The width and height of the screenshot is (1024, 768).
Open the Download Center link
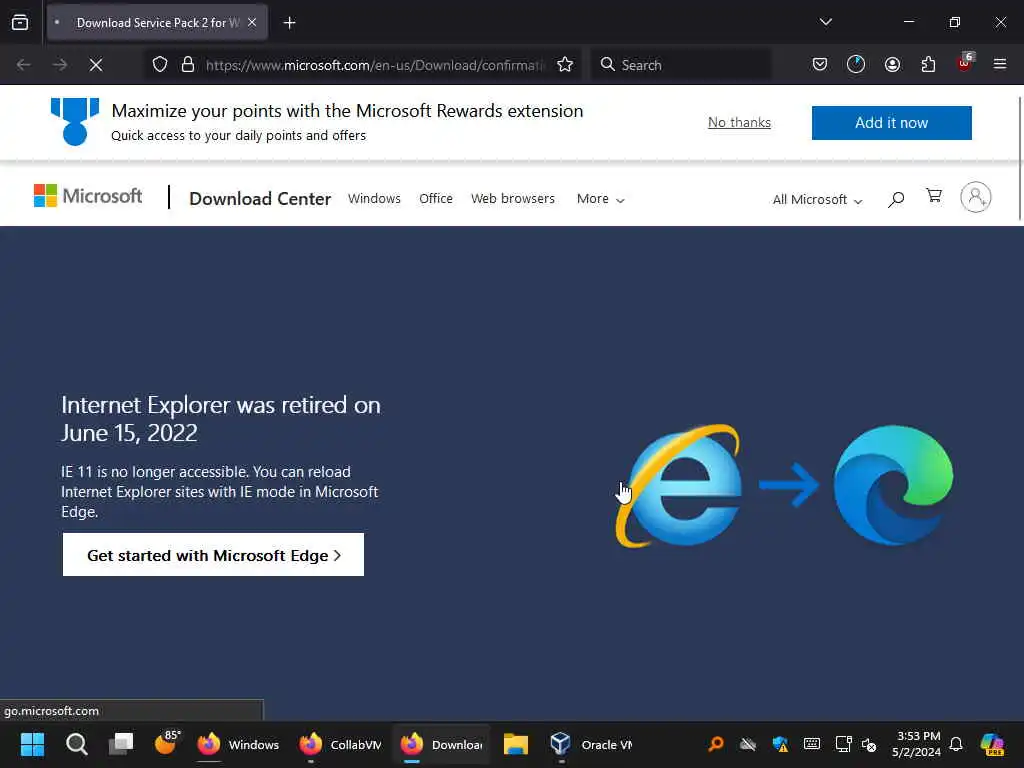(x=260, y=199)
